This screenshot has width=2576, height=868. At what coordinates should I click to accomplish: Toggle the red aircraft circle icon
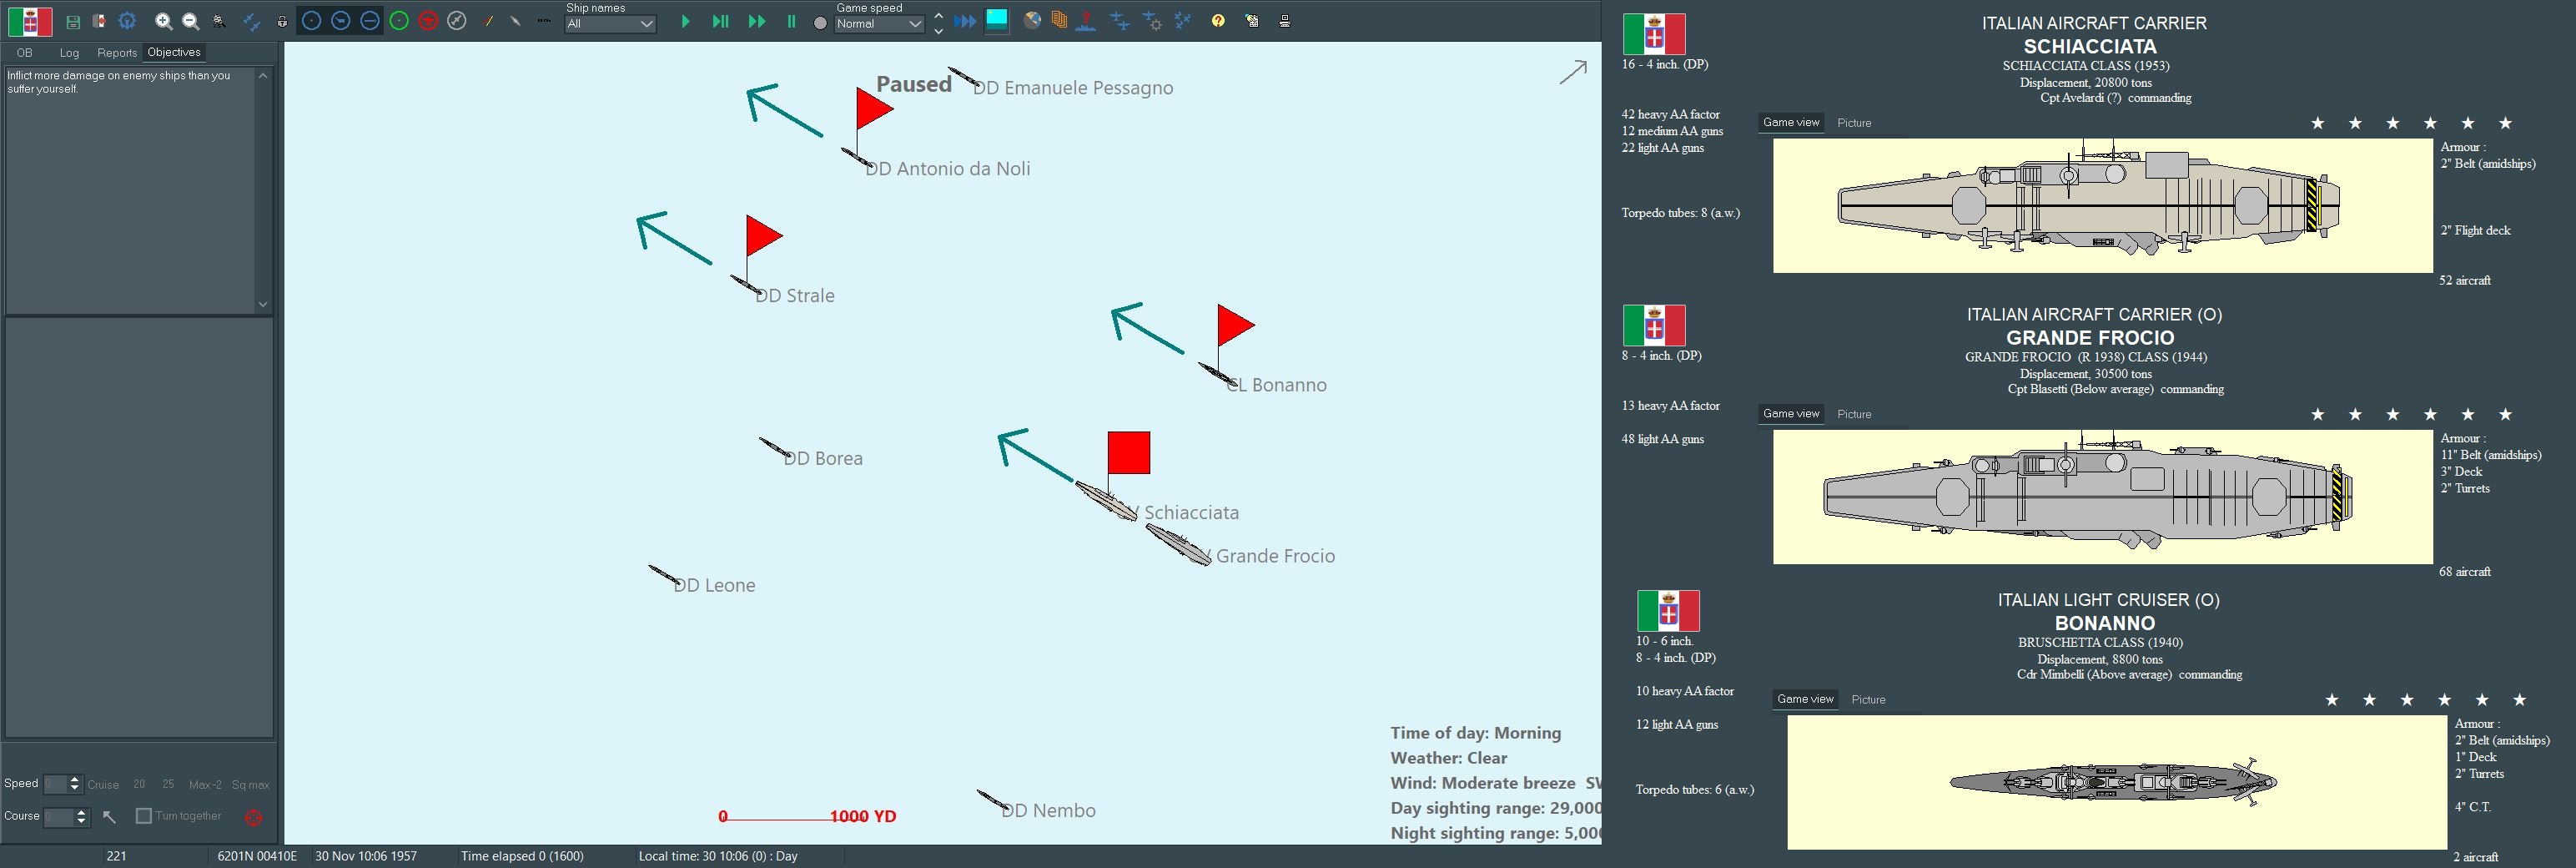[428, 21]
